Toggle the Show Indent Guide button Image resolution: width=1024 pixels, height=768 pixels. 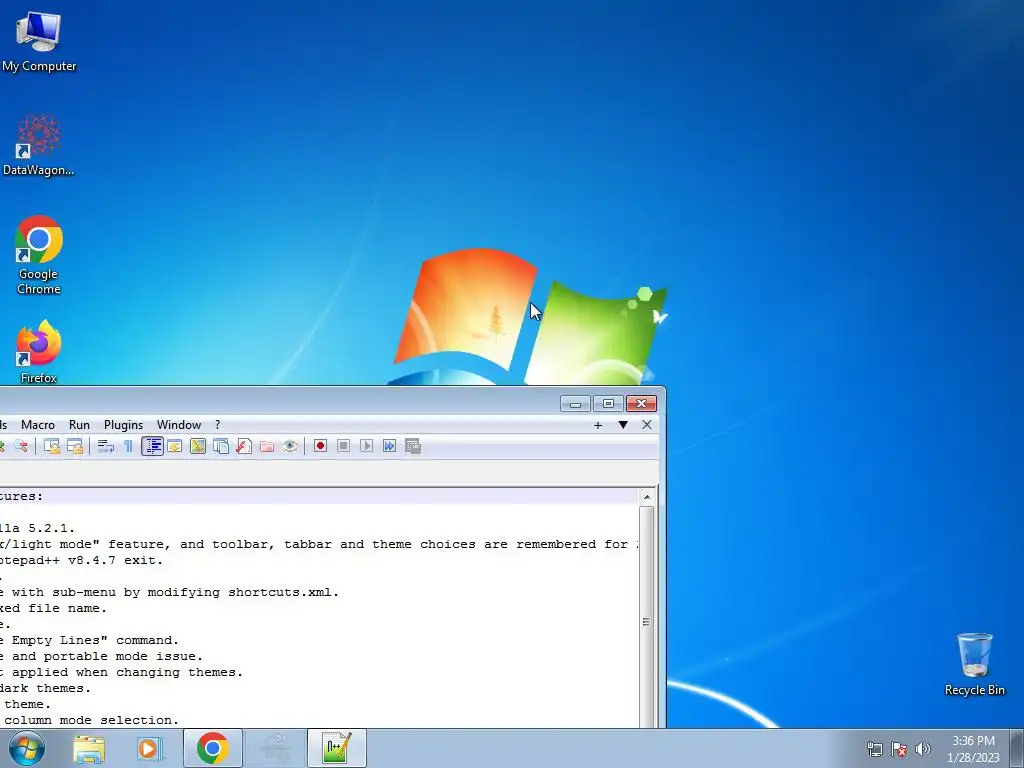click(x=152, y=446)
